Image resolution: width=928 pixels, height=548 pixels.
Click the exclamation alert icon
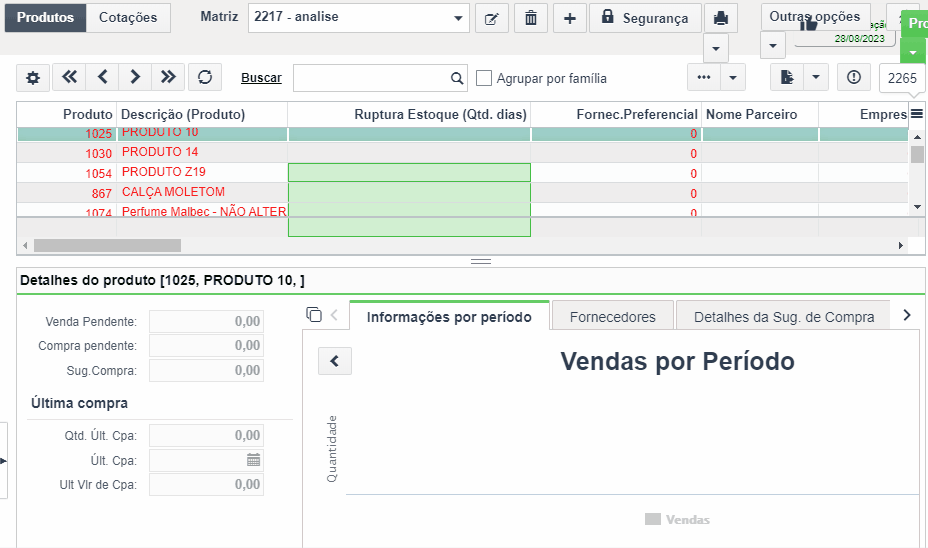854,77
